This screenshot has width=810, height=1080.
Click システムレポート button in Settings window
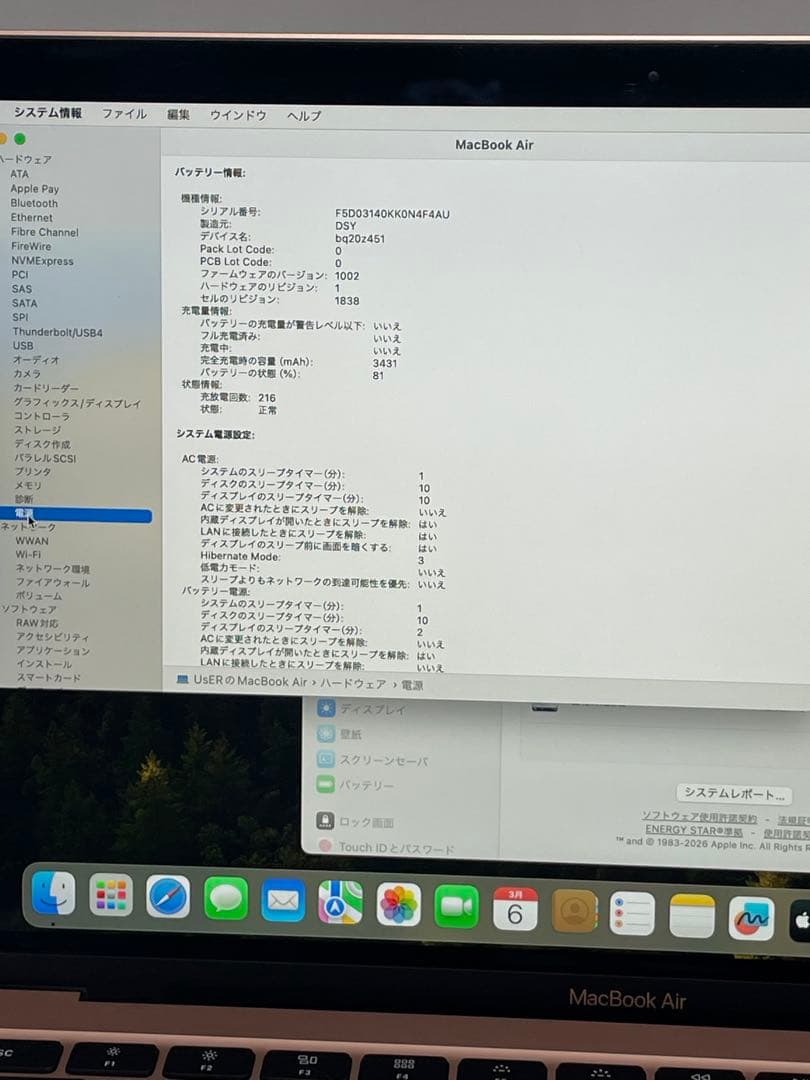pyautogui.click(x=734, y=793)
